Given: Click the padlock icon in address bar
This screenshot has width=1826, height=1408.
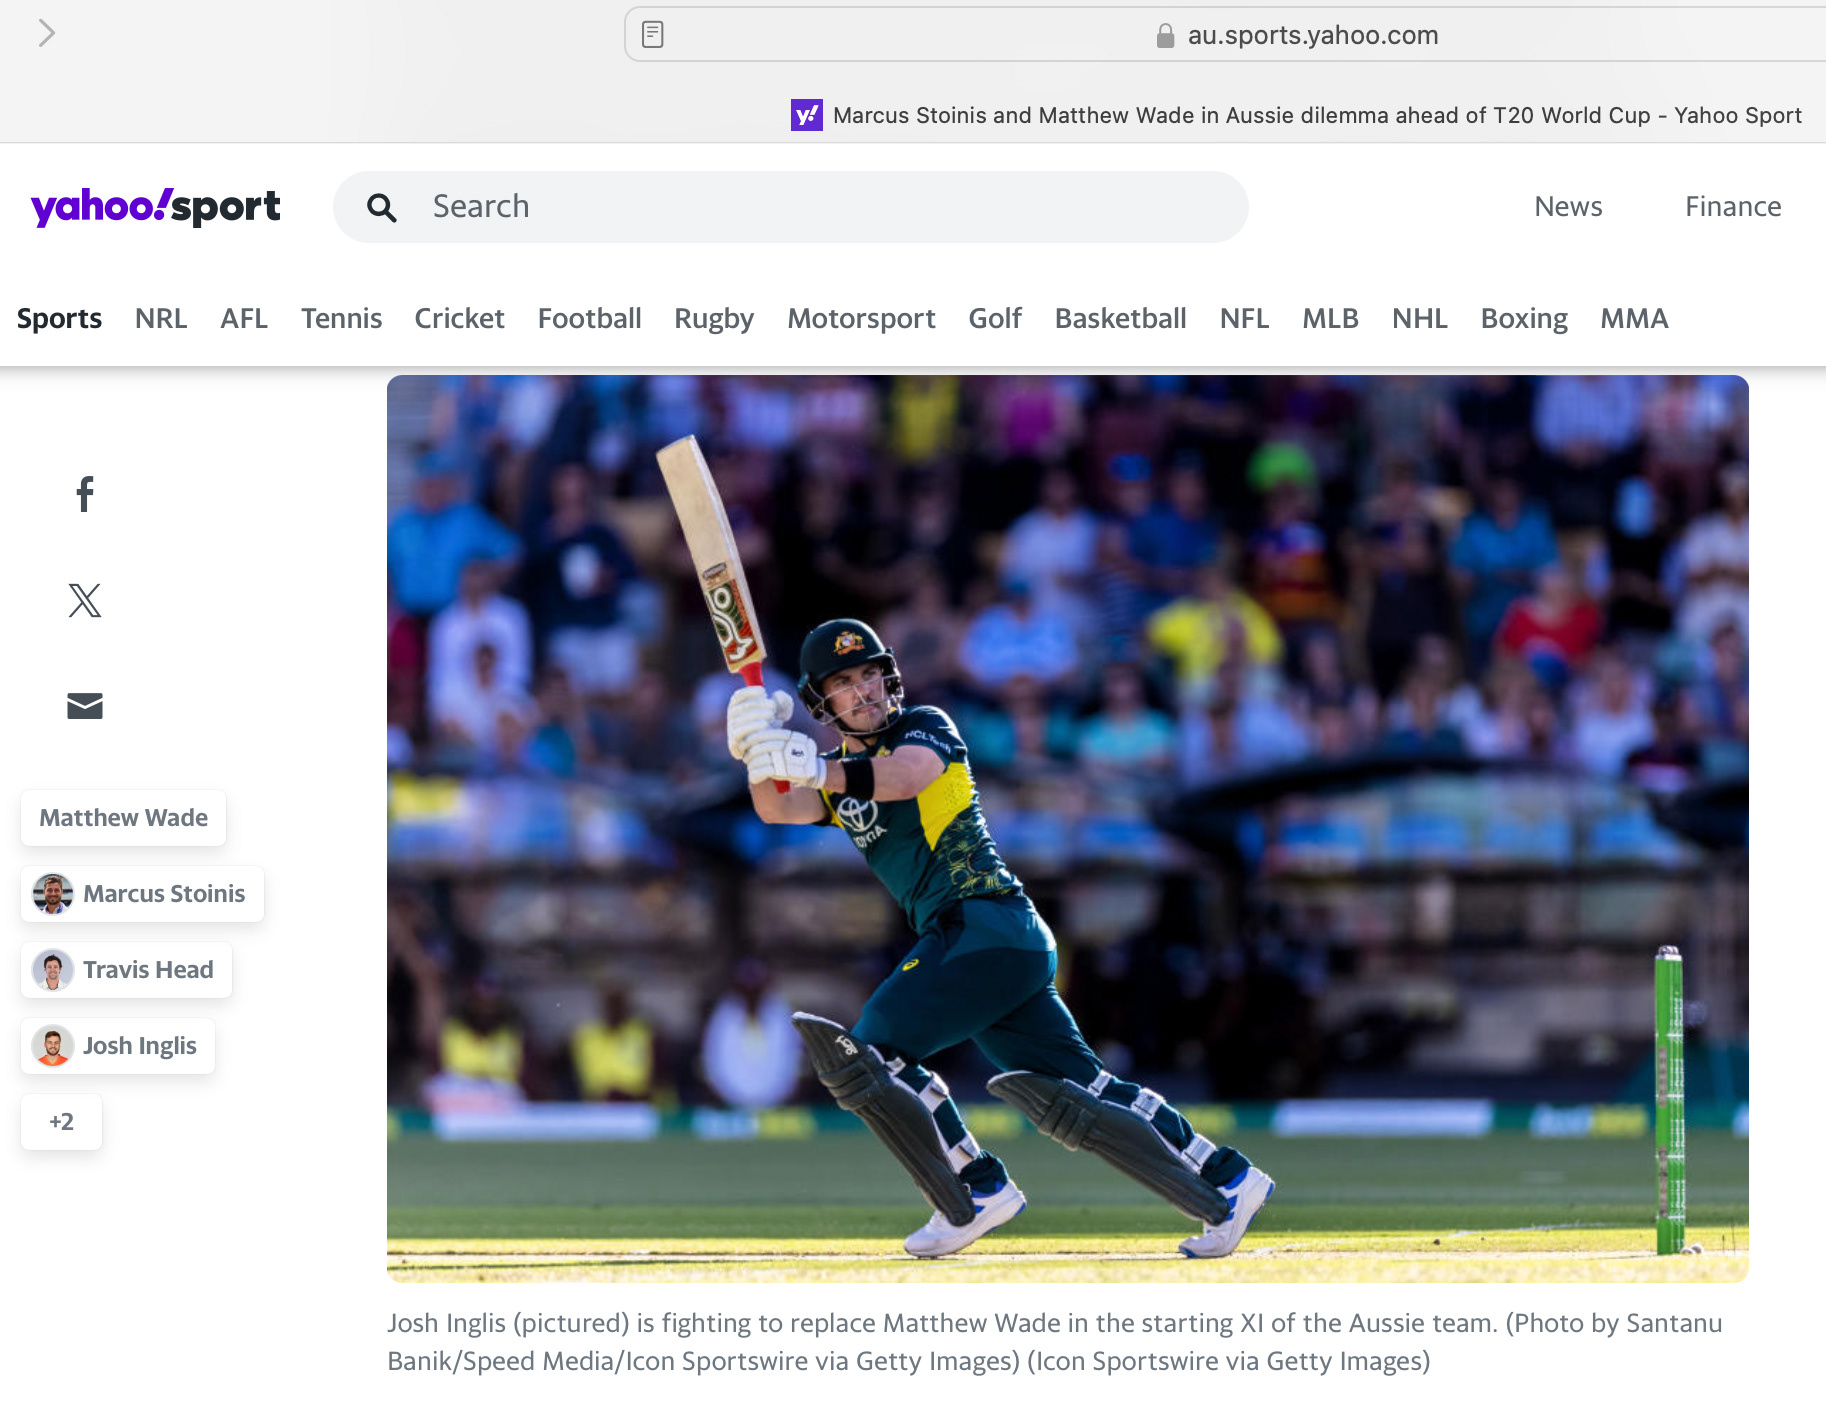Looking at the screenshot, I should (x=1165, y=36).
